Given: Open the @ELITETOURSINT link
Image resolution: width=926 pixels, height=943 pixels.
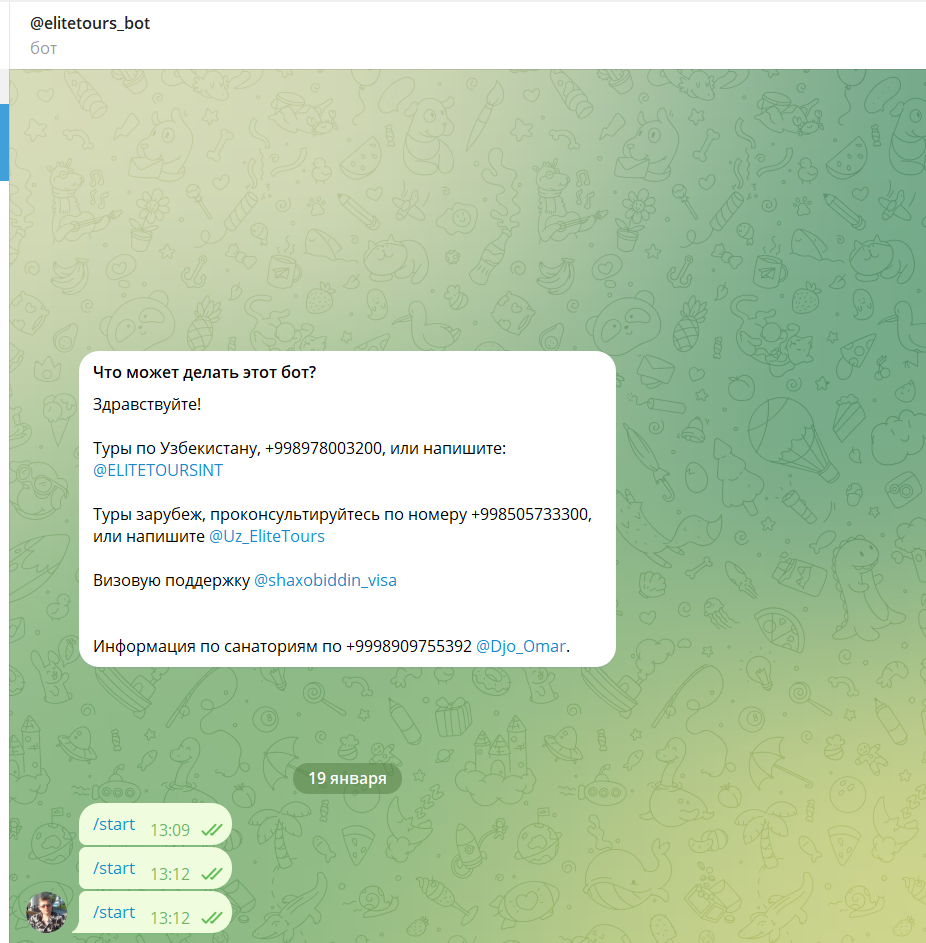Looking at the screenshot, I should click(x=158, y=470).
